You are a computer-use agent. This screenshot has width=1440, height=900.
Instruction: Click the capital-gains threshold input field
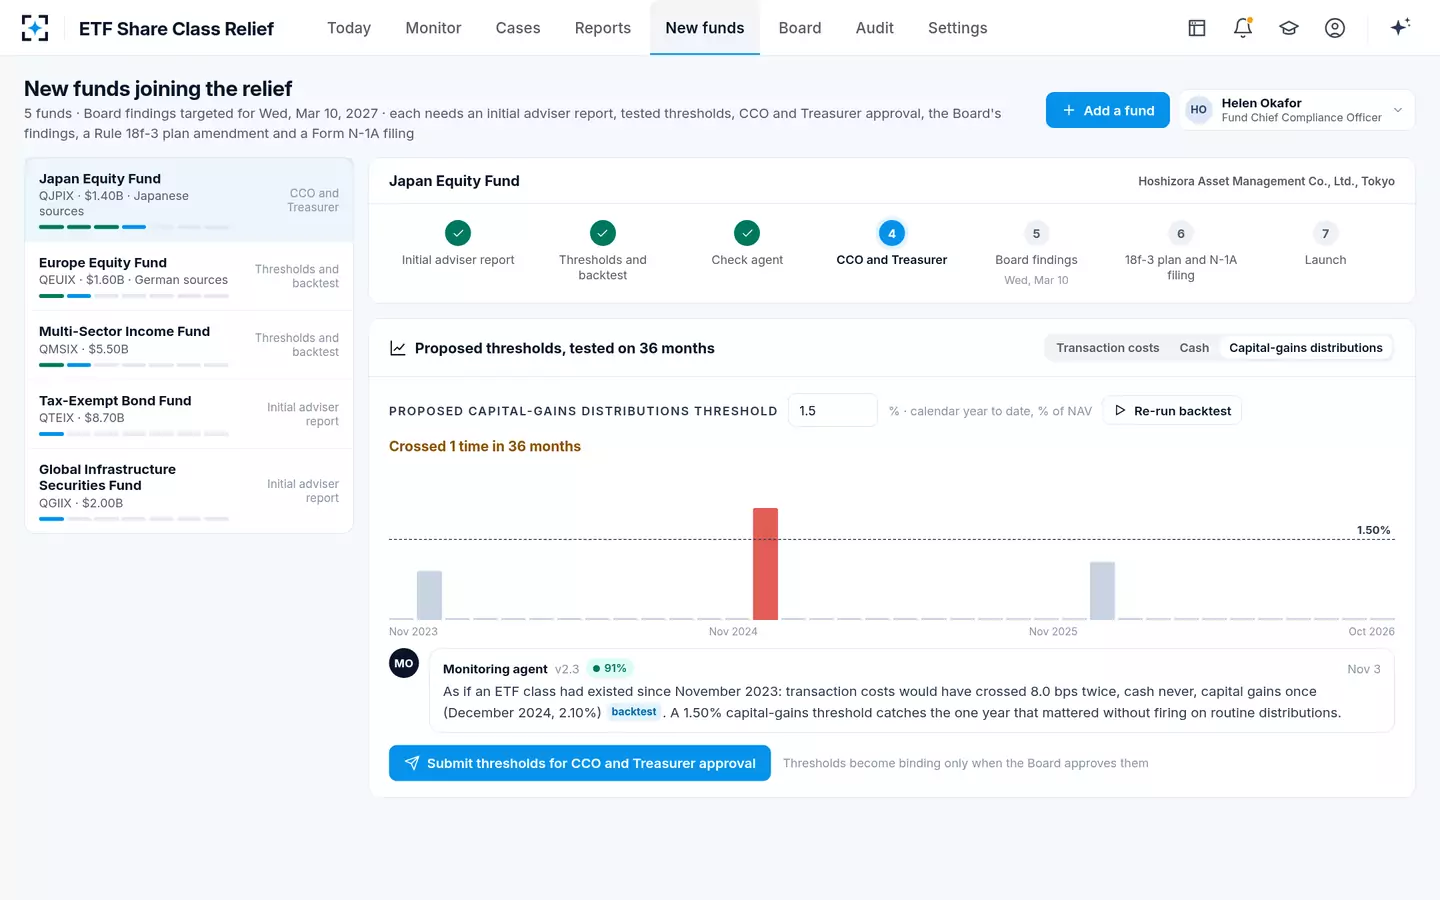coord(833,411)
